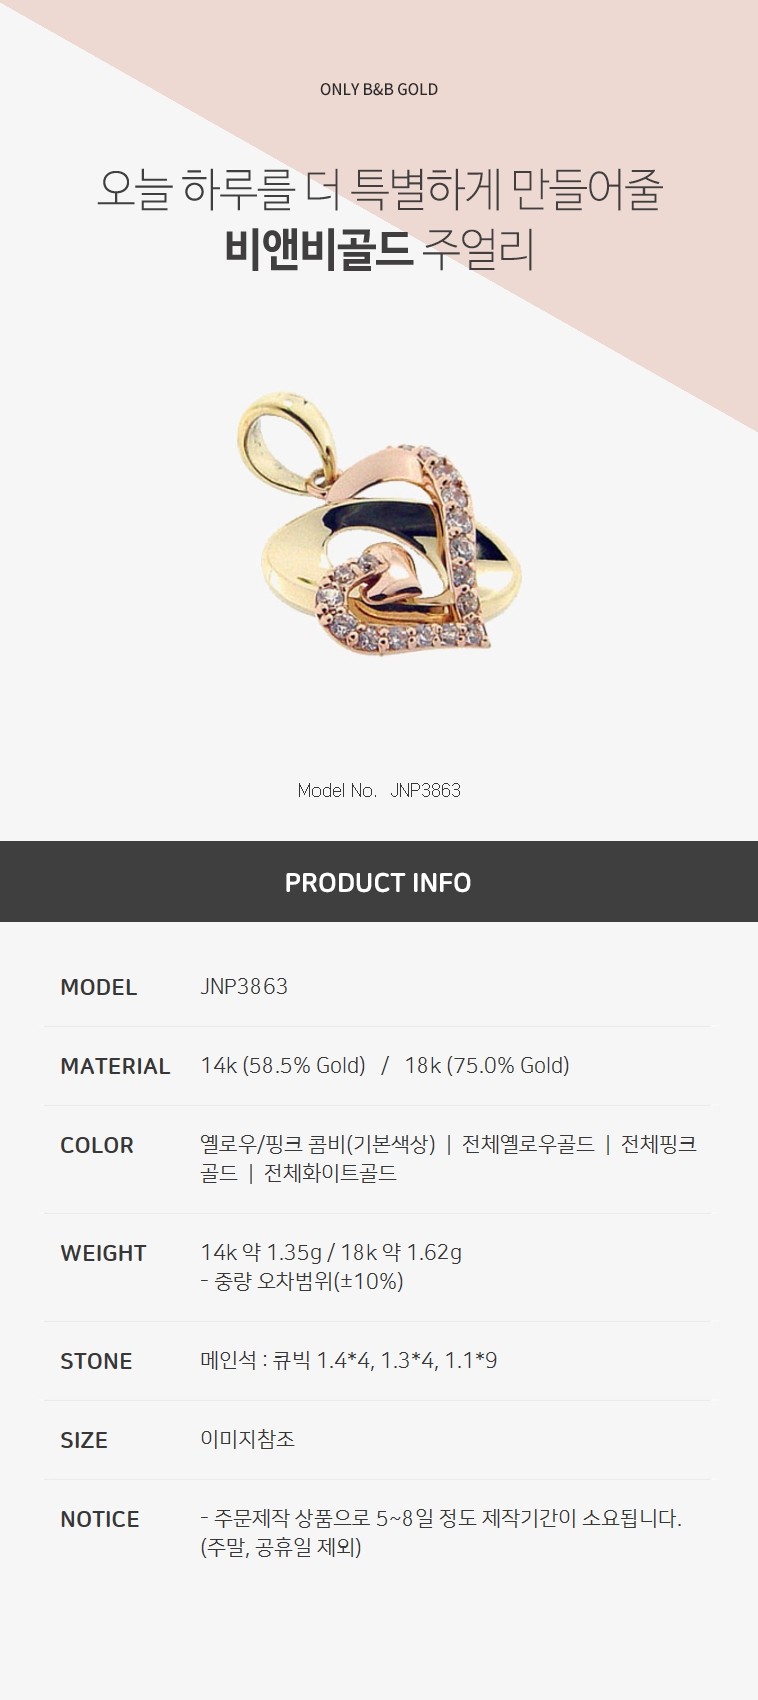Image resolution: width=758 pixels, height=1700 pixels.
Task: Click the 옐로우/핑크 콤비(기본색상) color option
Action: pyautogui.click(x=318, y=1144)
